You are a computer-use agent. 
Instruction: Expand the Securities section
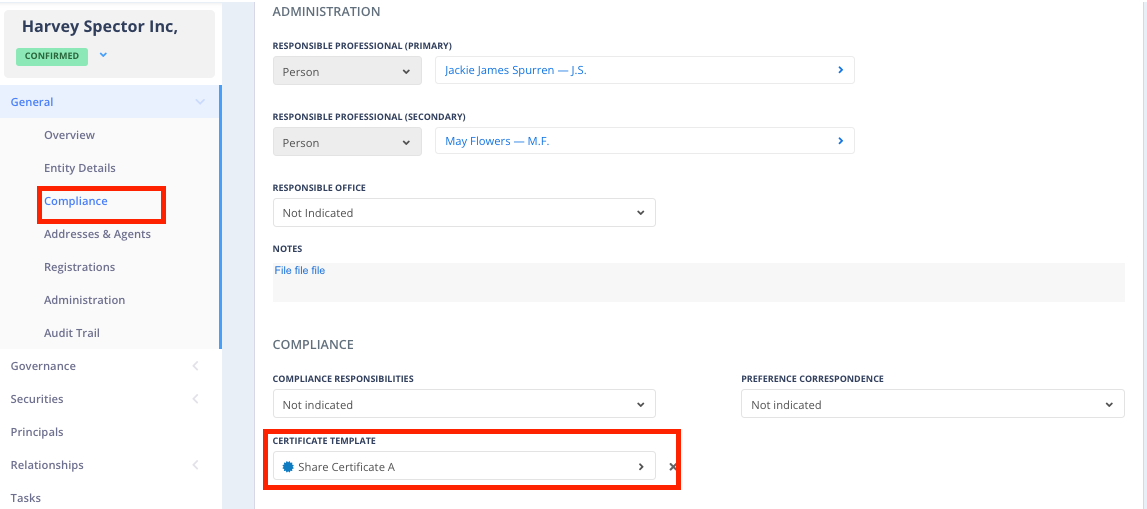coord(196,399)
